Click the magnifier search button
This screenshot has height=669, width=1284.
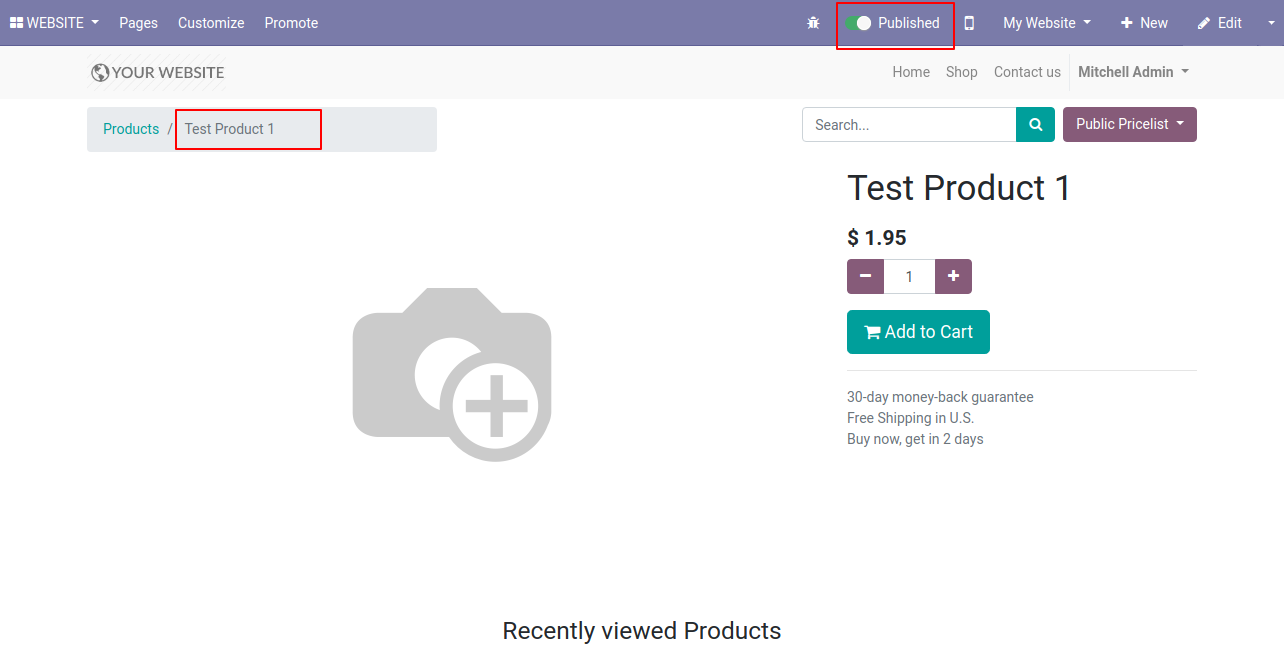tap(1036, 125)
